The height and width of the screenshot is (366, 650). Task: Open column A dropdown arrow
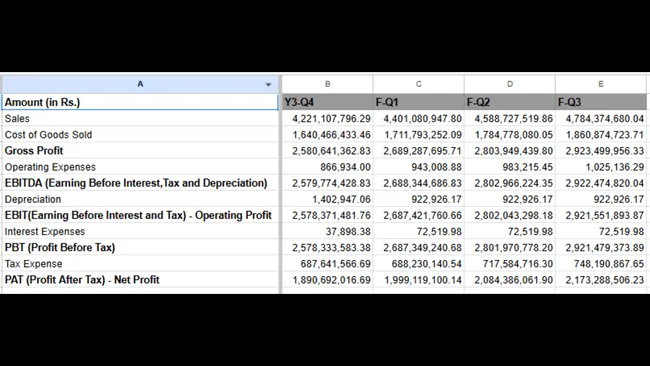coord(268,85)
